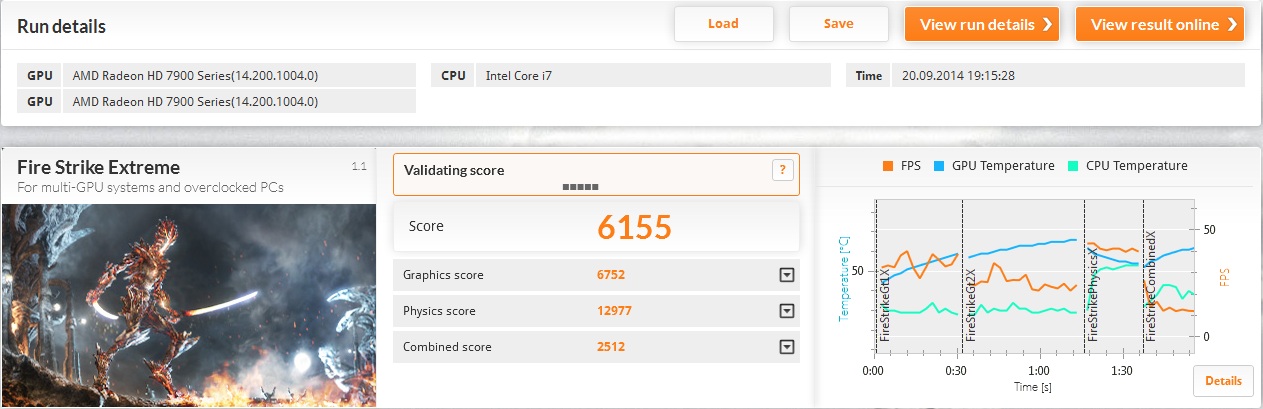Select the Intel Core i7 CPU field
1263x409 pixels.
coord(652,75)
